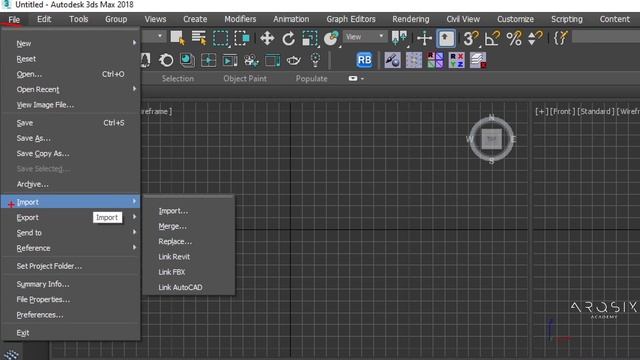Switch to the Object Paint ribbon tab
Screen dimensions: 640x360
pos(245,79)
